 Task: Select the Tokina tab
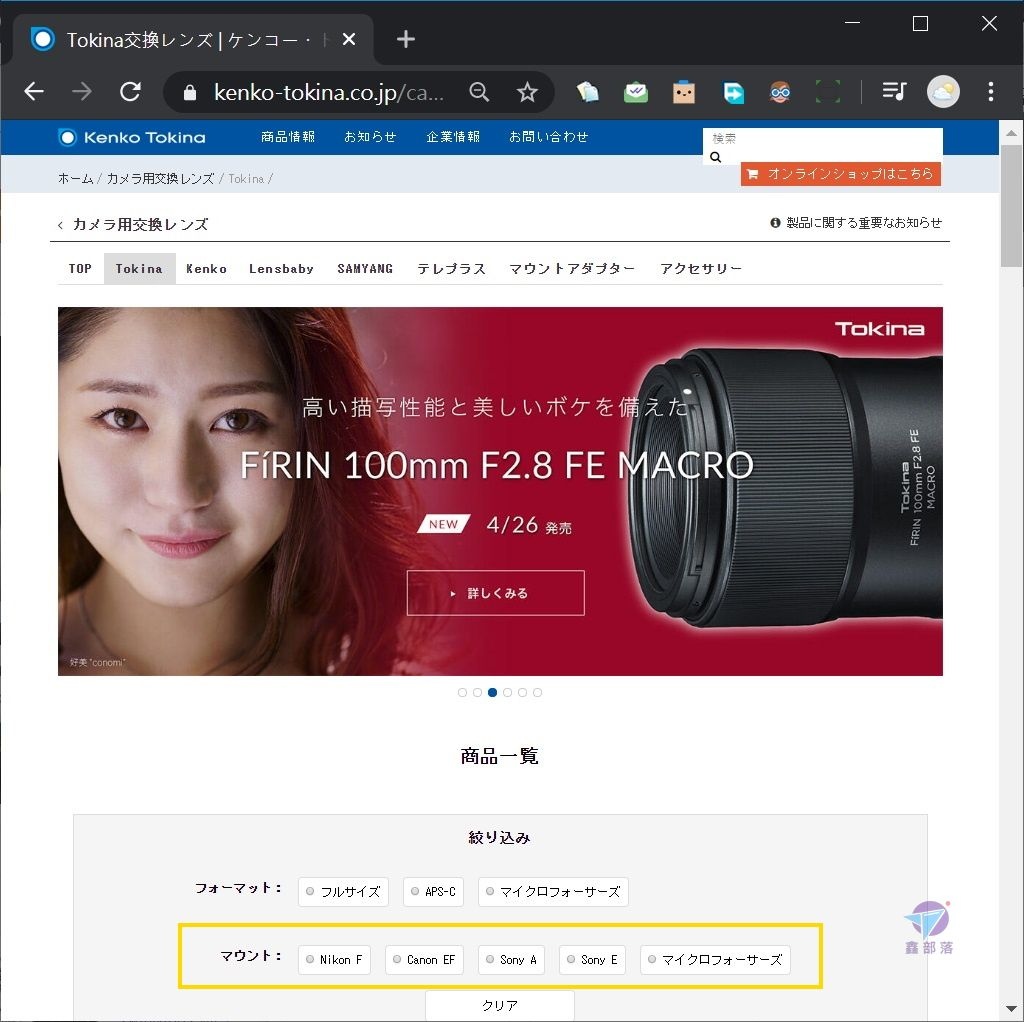(139, 268)
